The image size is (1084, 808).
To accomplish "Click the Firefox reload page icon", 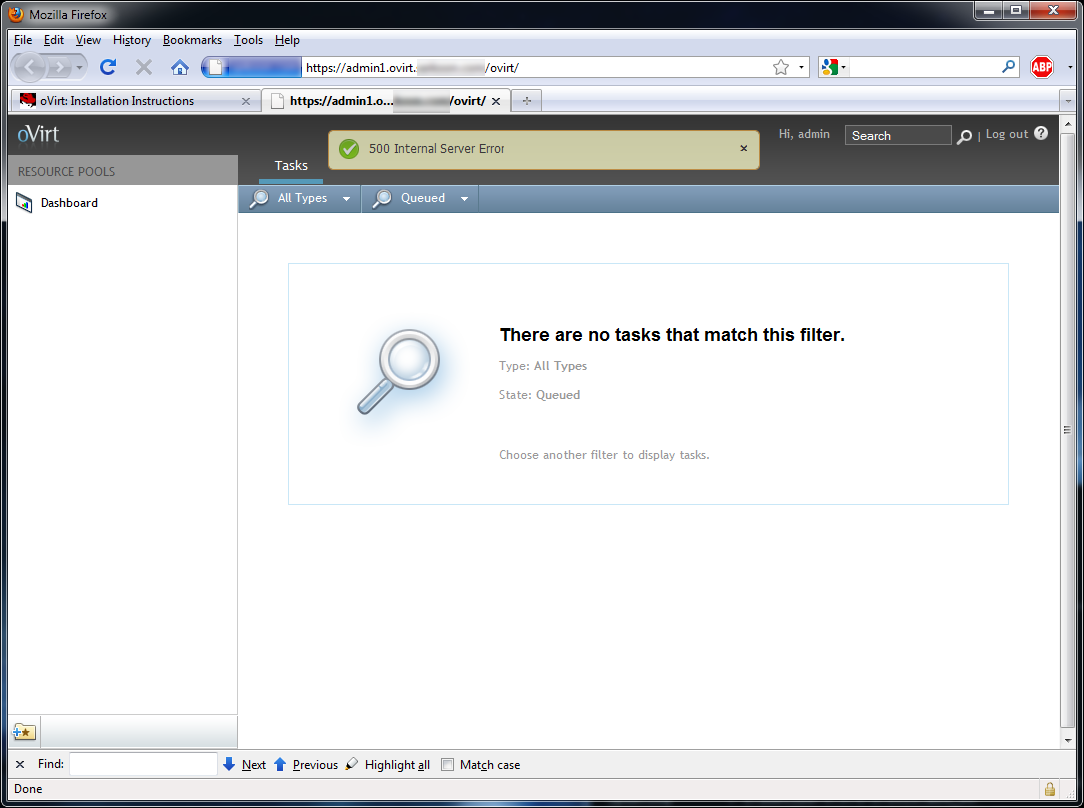I will 108,67.
